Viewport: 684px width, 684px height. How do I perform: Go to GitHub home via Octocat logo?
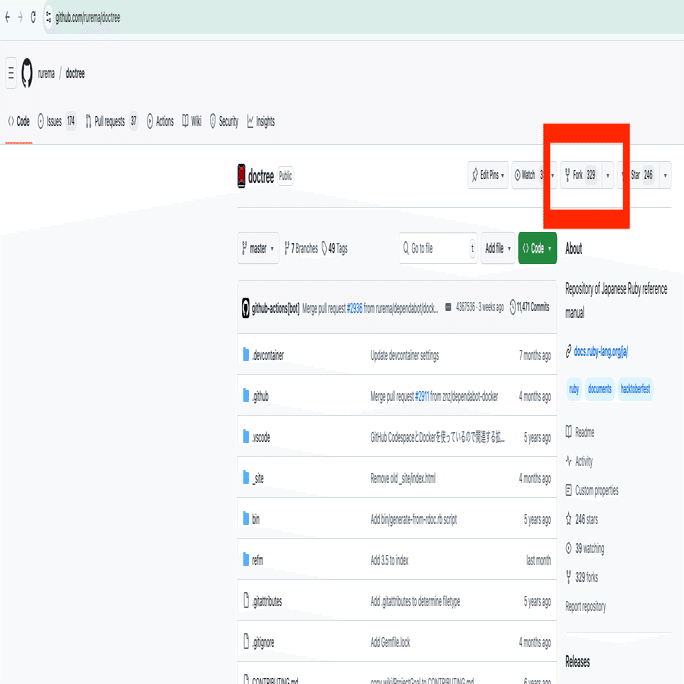pos(27,73)
